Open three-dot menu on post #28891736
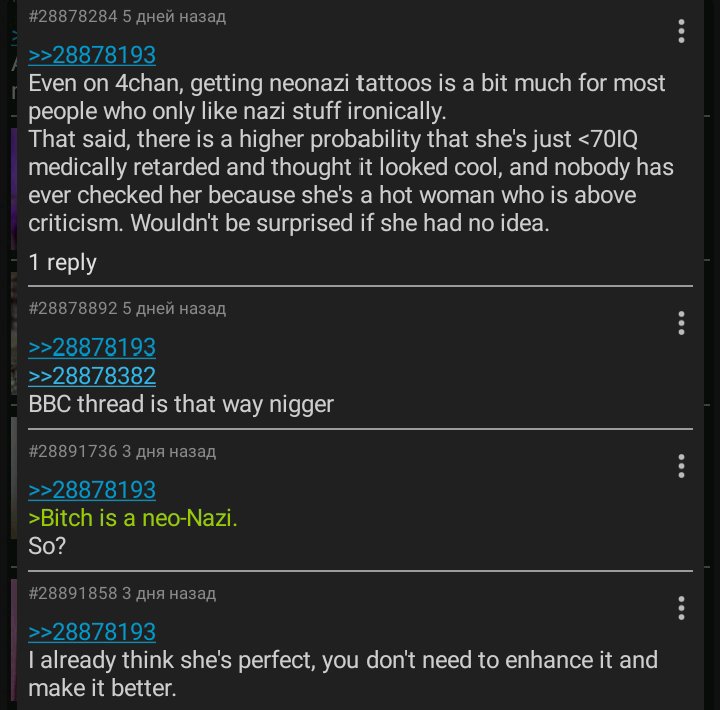Screen dimensions: 720x710 point(681,466)
